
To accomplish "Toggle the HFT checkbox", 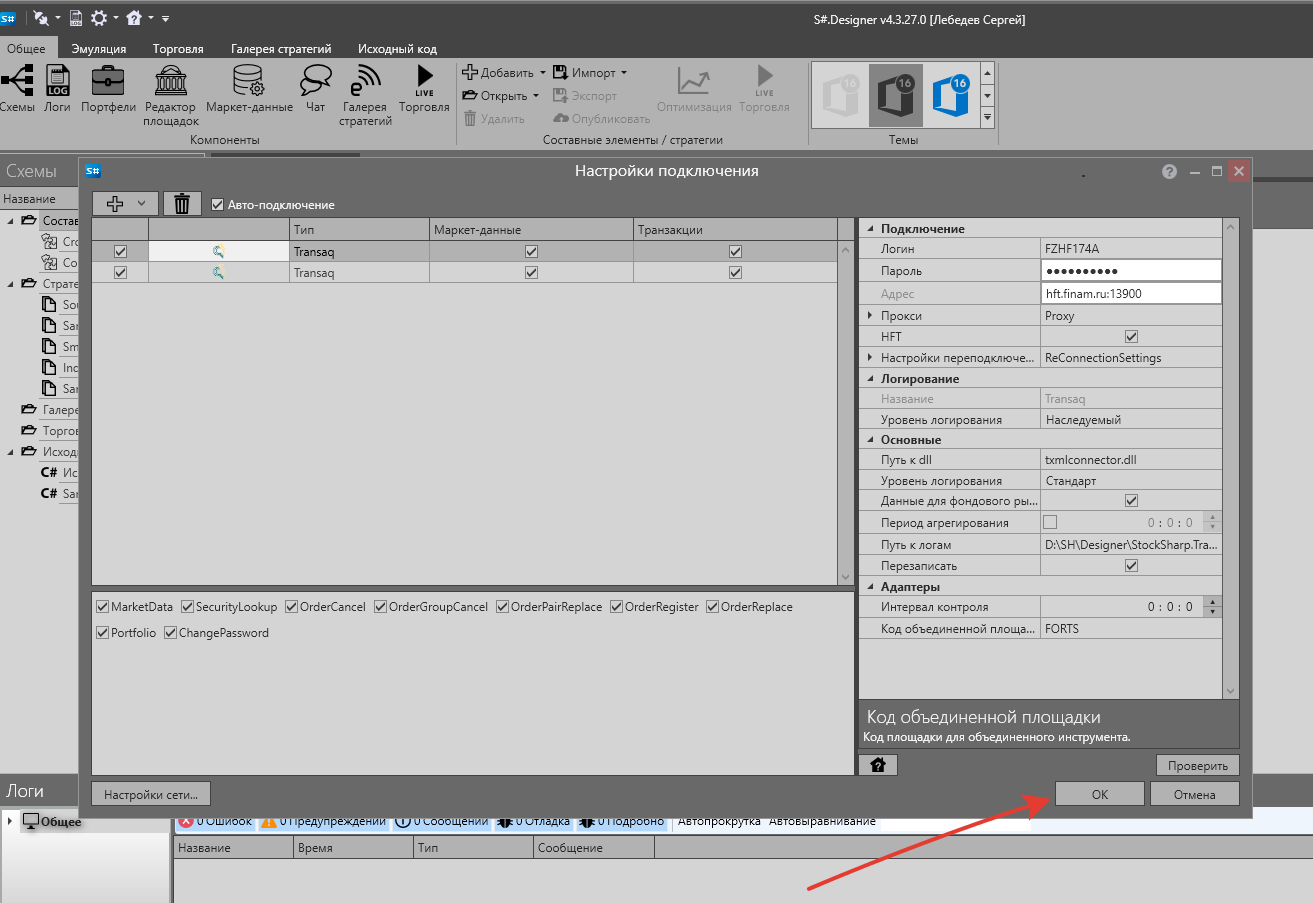I will tap(1132, 337).
